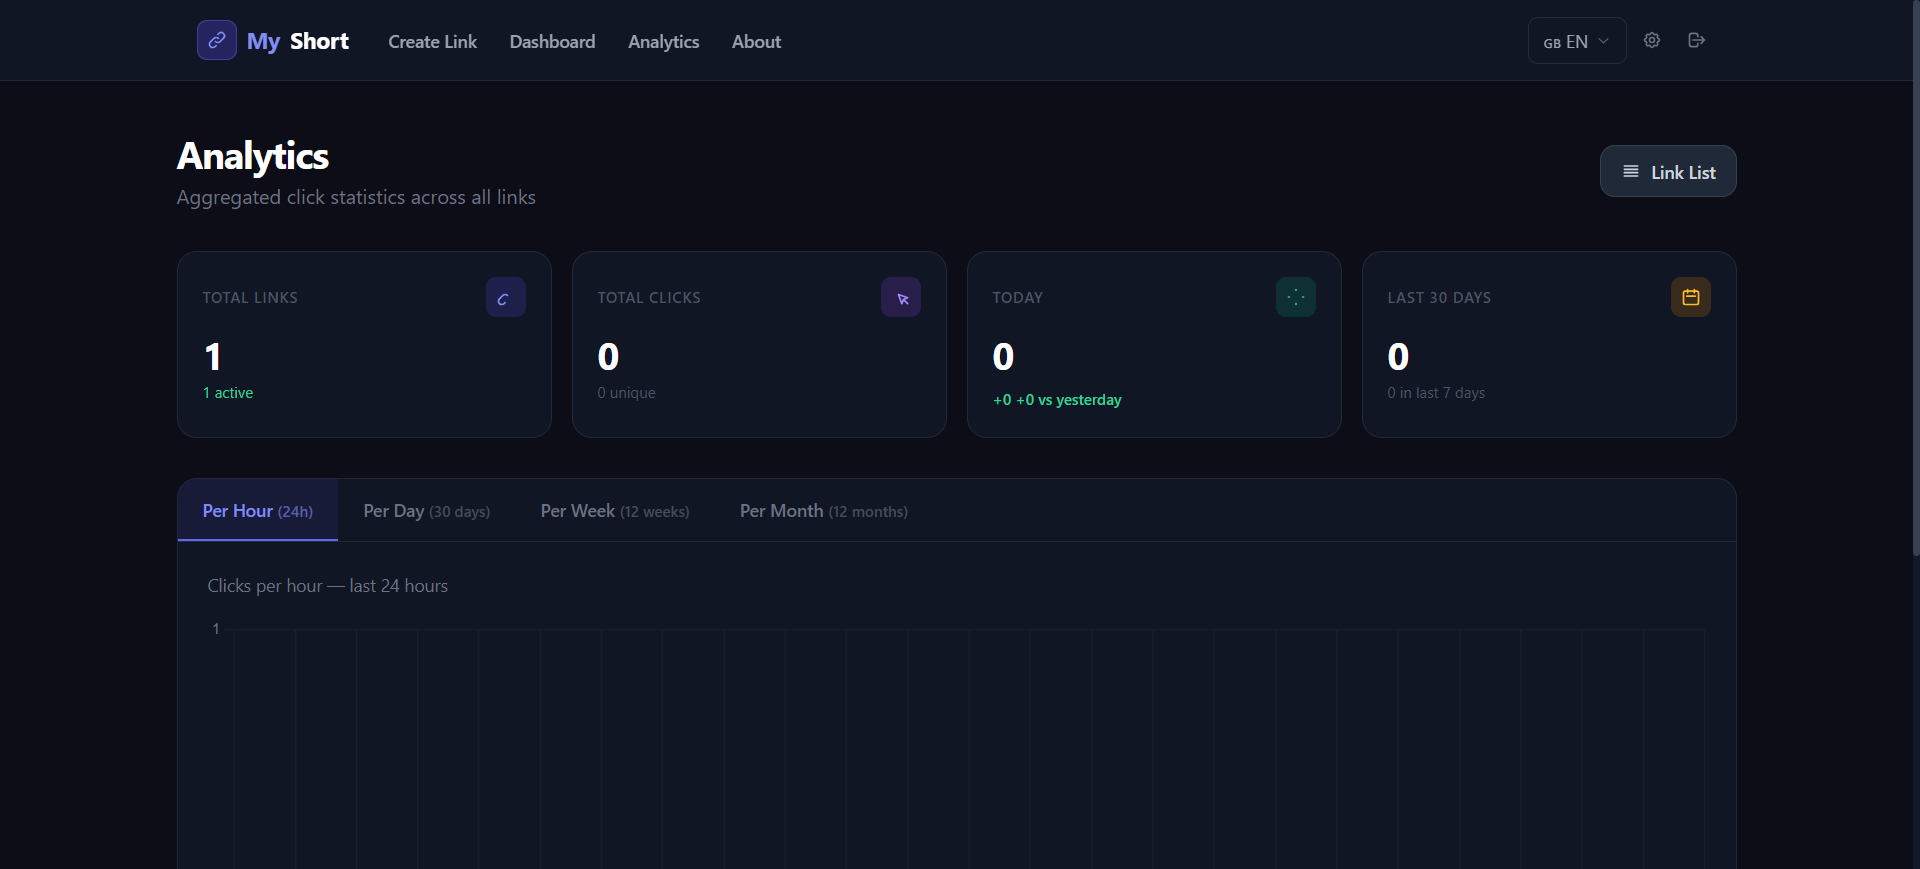Open the settings gear icon
This screenshot has height=869, width=1920.
(x=1652, y=40)
